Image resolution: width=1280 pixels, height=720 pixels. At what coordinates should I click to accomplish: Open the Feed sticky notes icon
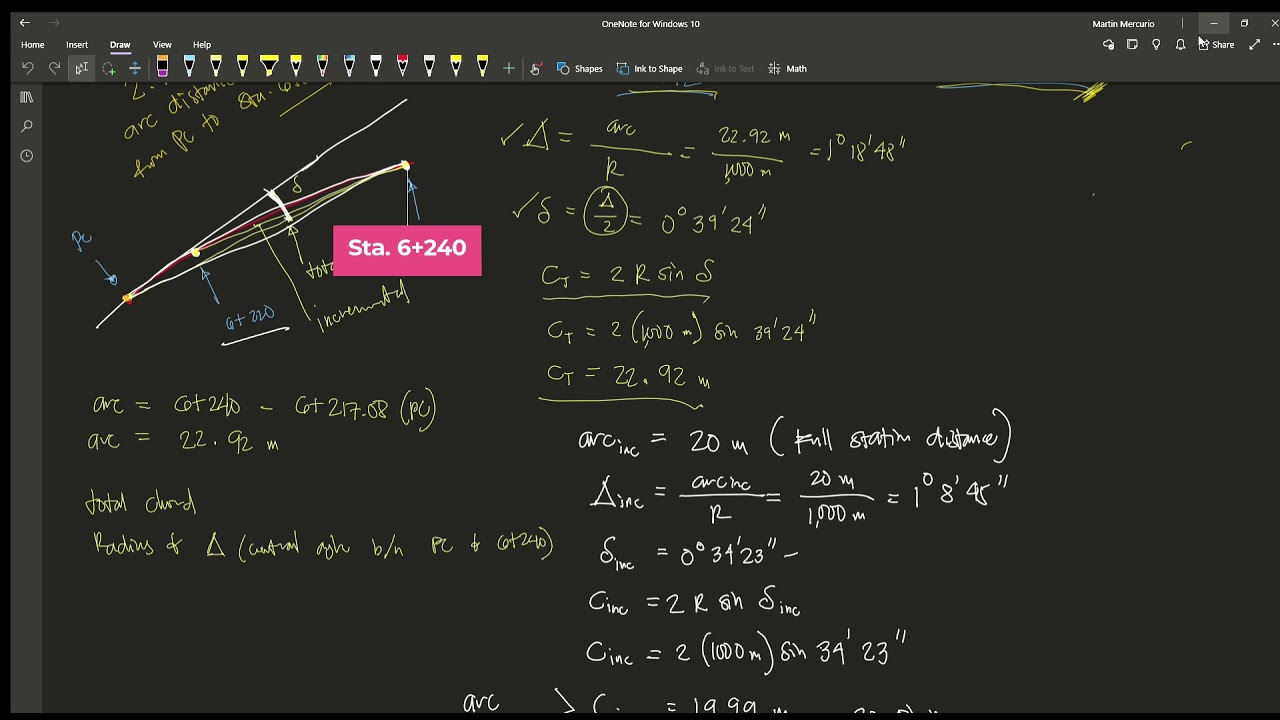(1132, 44)
